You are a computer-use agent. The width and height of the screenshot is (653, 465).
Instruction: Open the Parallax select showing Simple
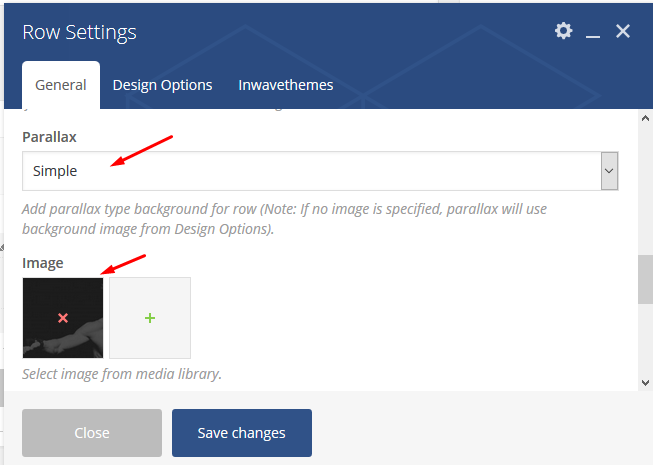(320, 171)
